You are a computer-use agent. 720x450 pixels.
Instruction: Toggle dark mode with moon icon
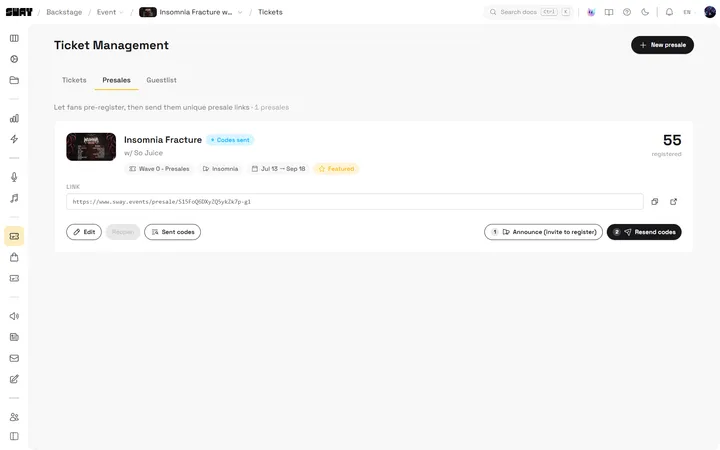point(645,12)
